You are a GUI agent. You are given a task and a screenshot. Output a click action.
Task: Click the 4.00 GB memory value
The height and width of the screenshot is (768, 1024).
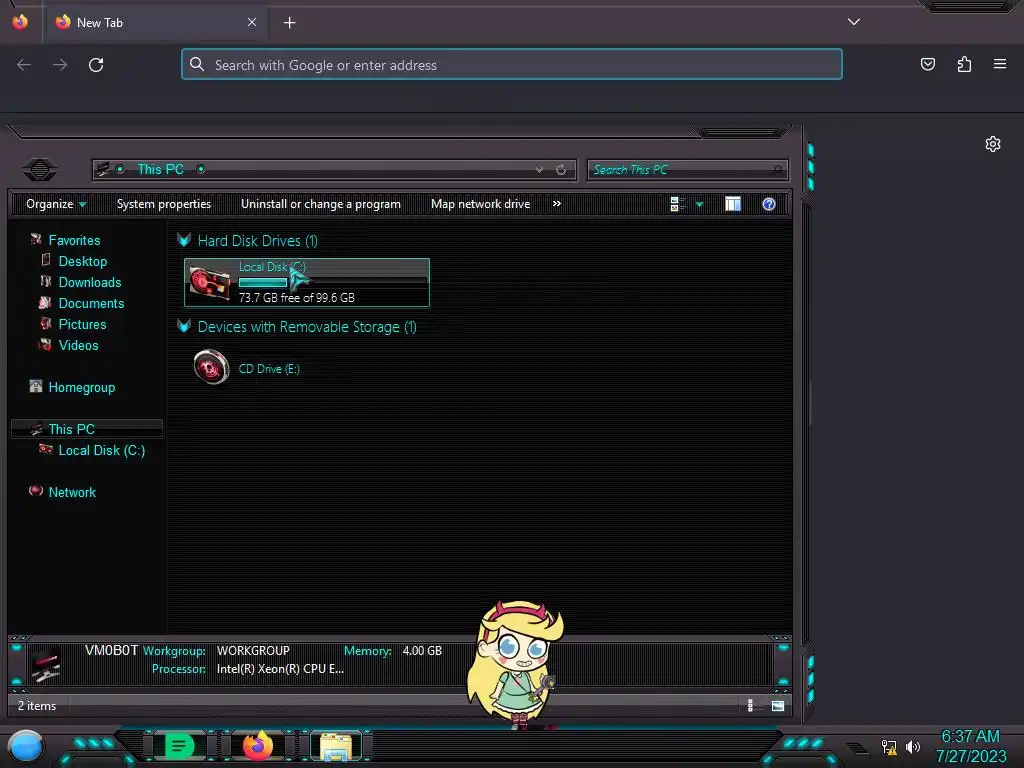[x=422, y=650]
